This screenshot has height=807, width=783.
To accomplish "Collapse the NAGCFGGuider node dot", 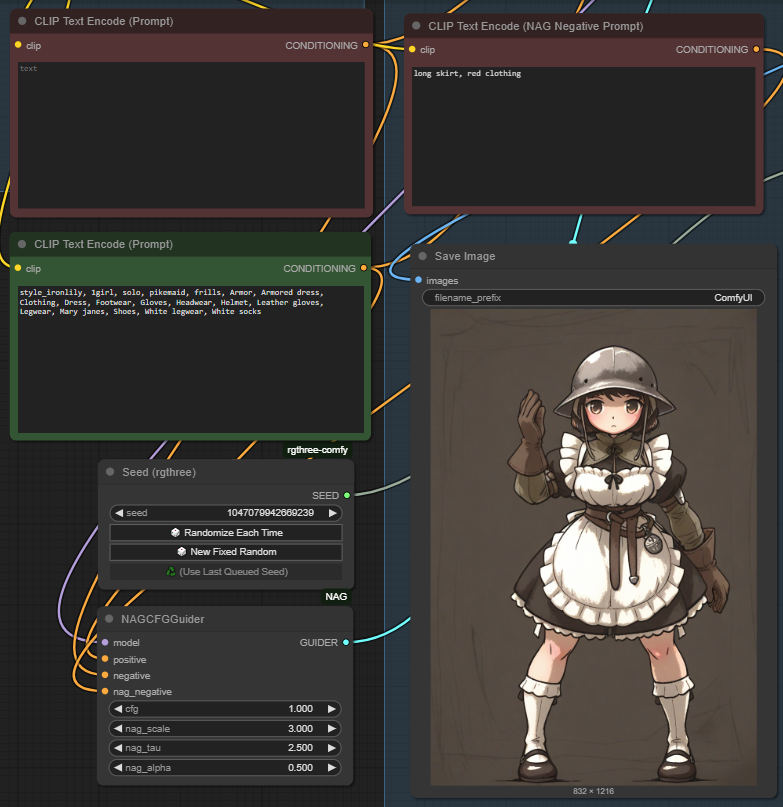I will point(109,619).
